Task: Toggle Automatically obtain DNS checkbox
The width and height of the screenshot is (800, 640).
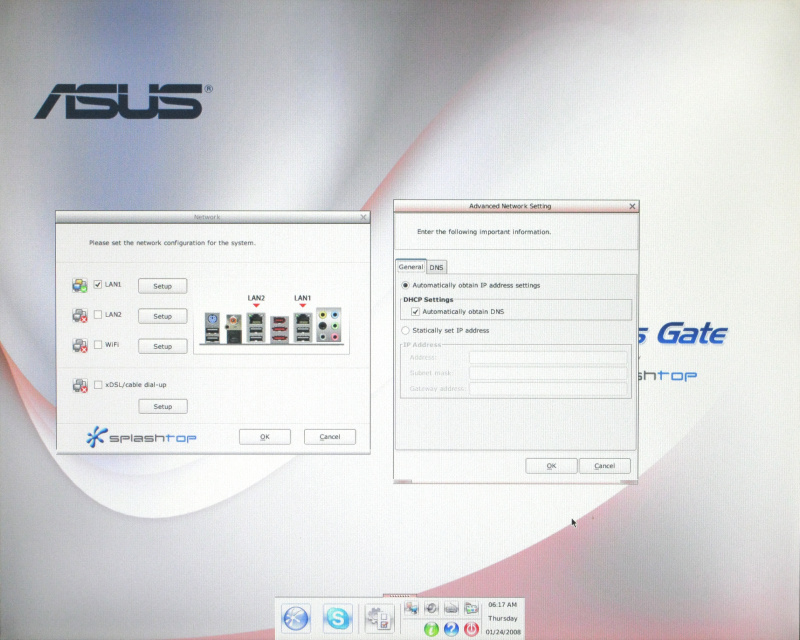Action: (x=415, y=311)
